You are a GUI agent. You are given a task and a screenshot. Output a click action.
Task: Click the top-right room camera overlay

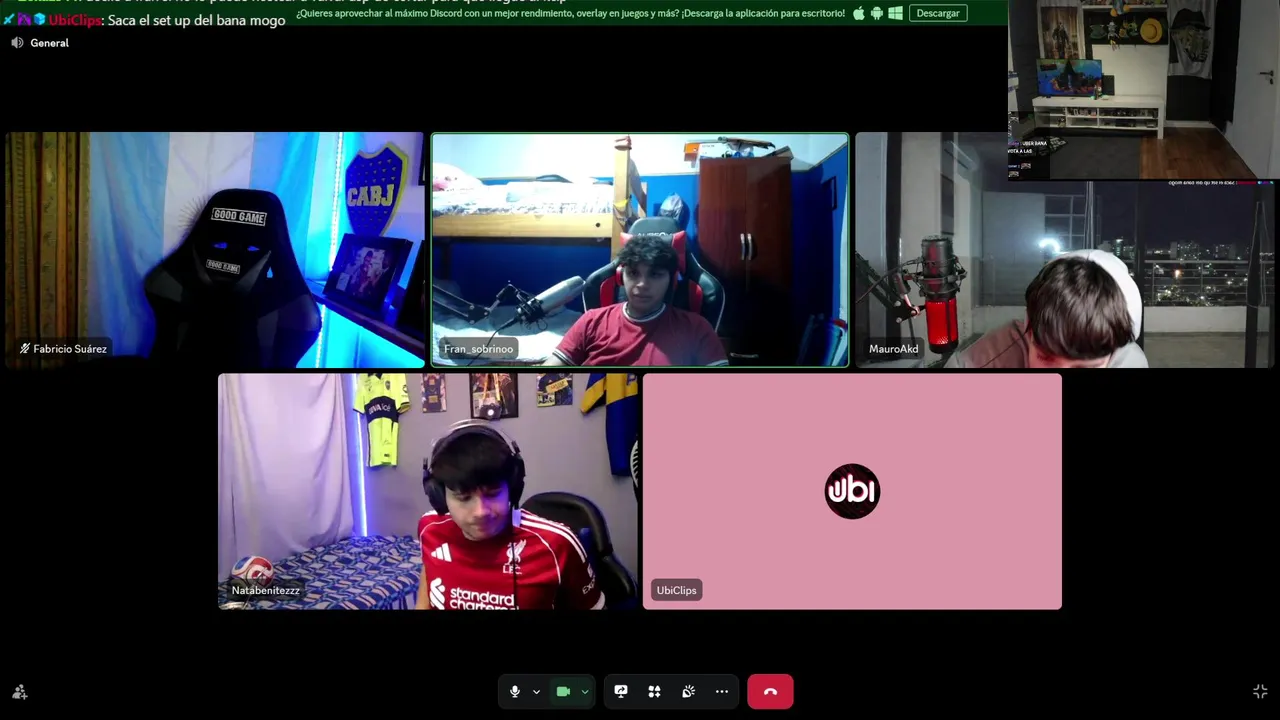coord(1144,90)
